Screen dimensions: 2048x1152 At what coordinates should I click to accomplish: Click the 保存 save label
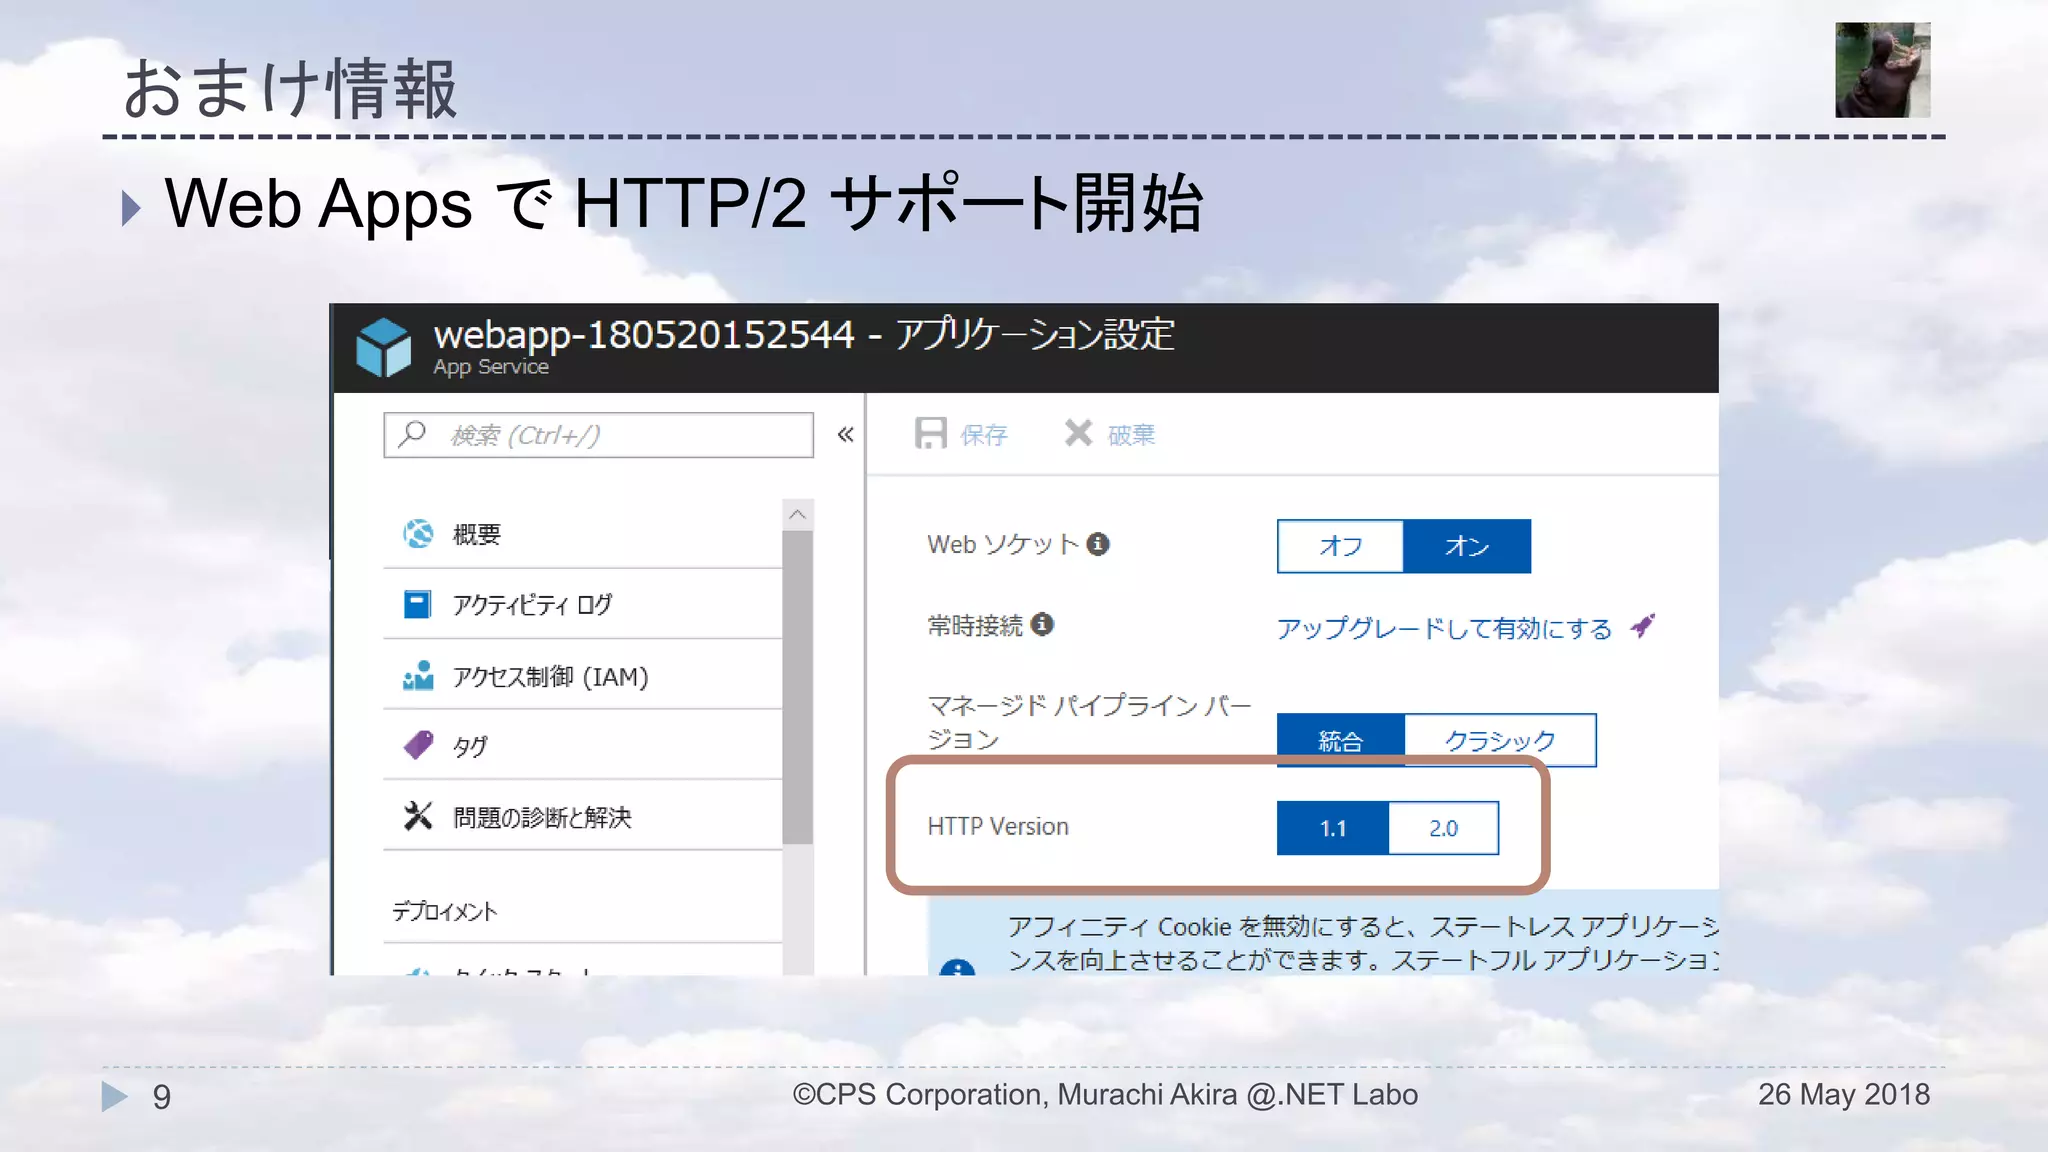[983, 435]
